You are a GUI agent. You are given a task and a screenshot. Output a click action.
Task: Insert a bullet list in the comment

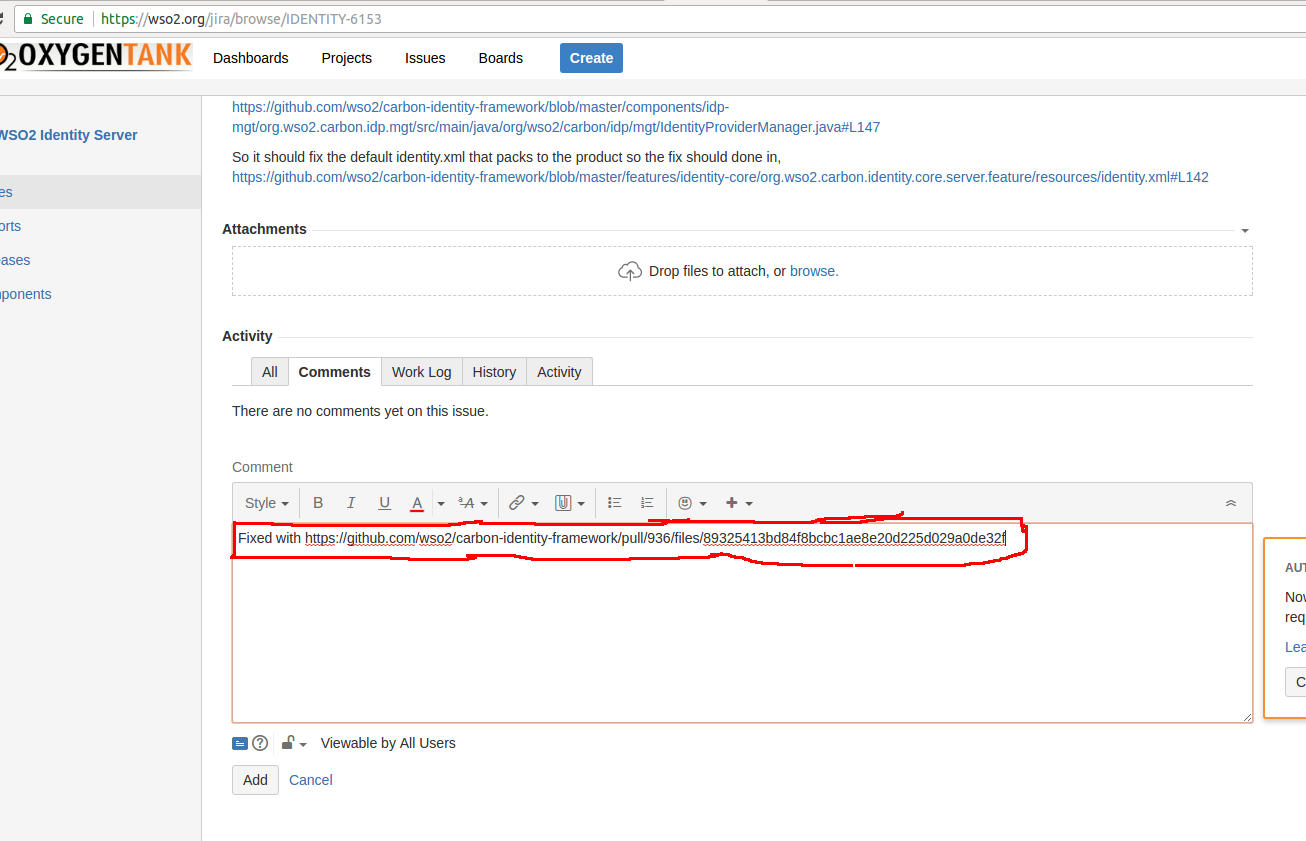[x=615, y=503]
